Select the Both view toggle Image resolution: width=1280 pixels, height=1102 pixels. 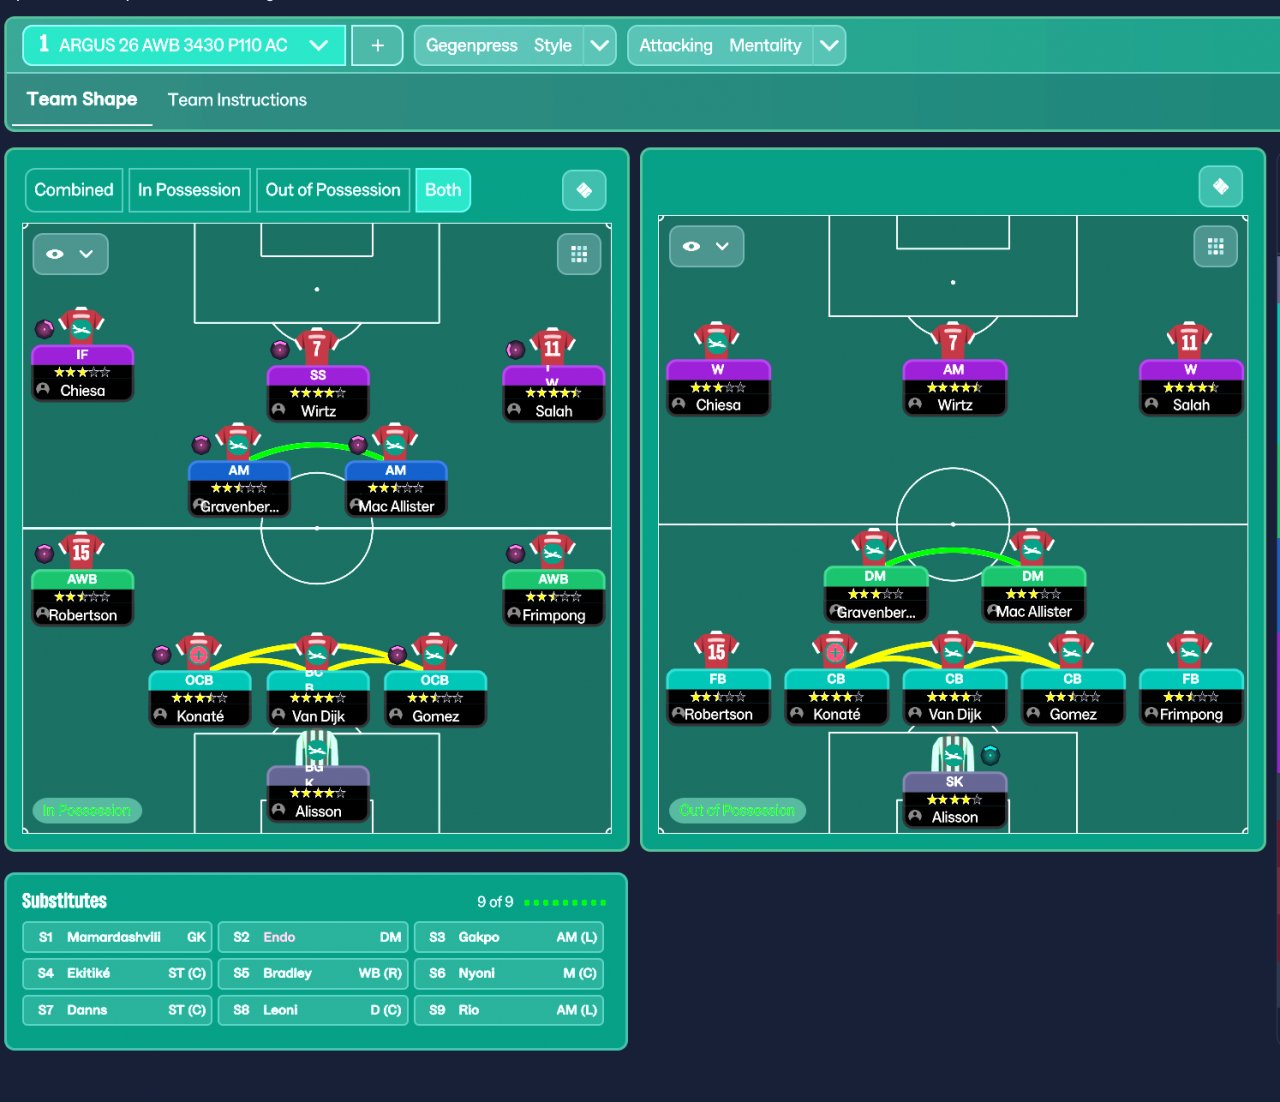click(443, 190)
